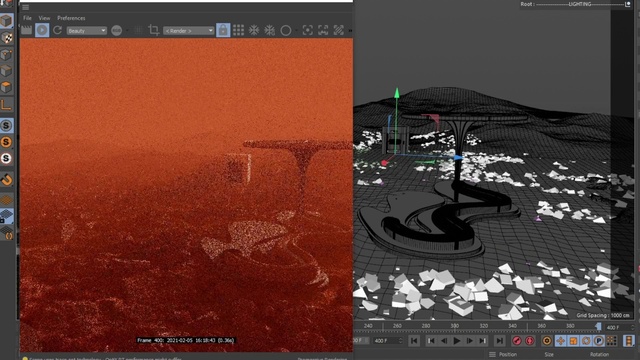Click the record active objects button

pos(517,341)
